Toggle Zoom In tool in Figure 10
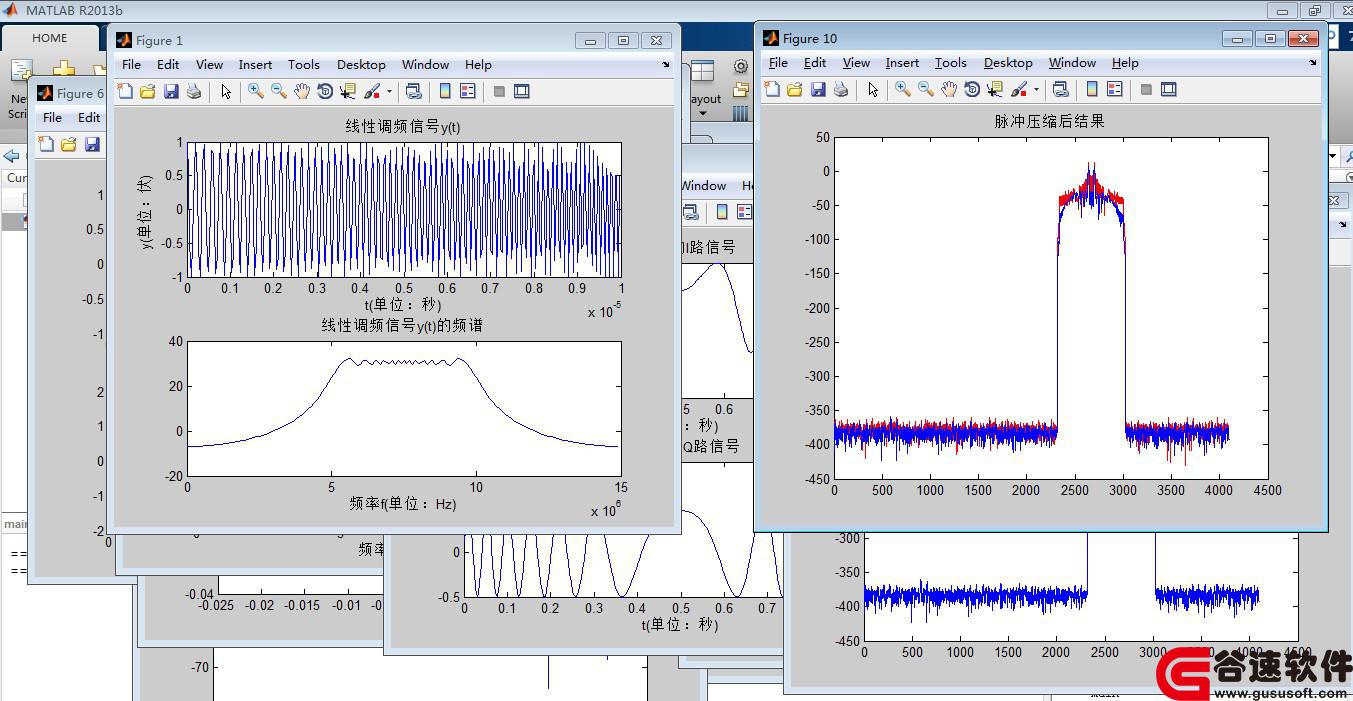Screen dimensions: 1353x701 click(903, 89)
